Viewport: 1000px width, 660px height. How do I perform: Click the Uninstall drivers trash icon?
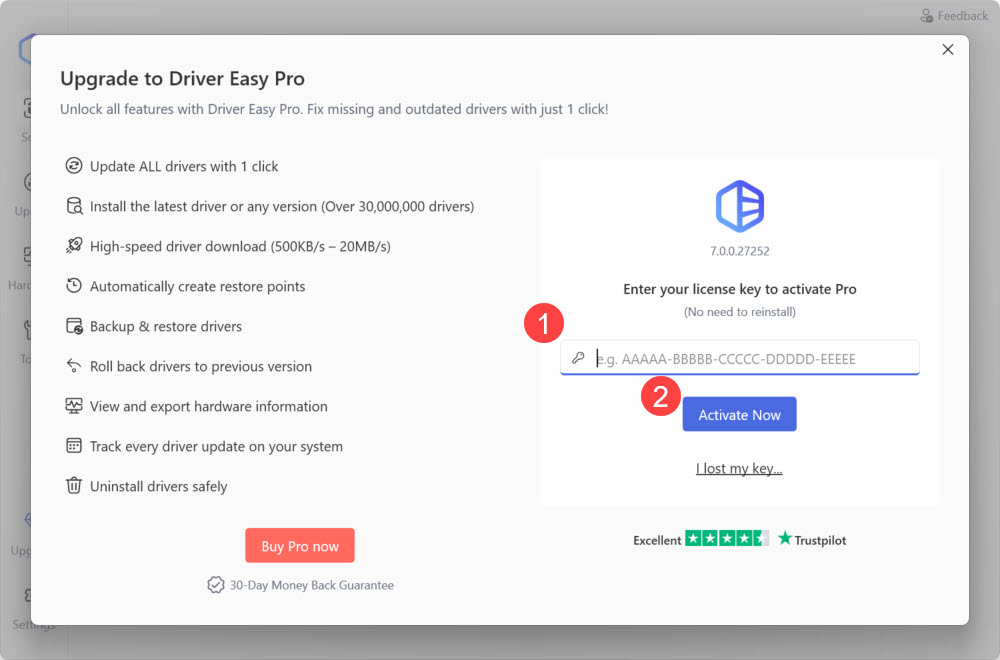74,486
